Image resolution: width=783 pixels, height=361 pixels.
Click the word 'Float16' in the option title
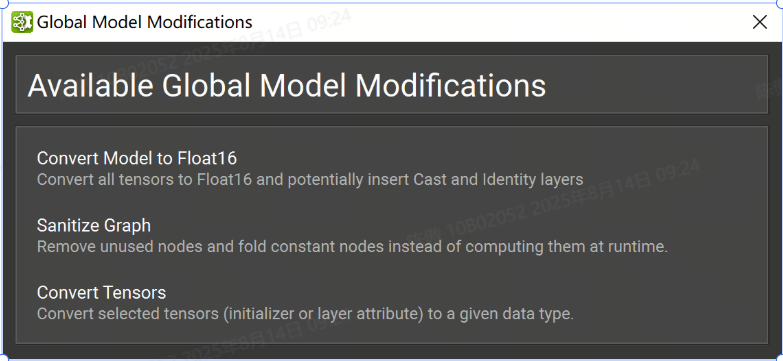[x=207, y=158]
